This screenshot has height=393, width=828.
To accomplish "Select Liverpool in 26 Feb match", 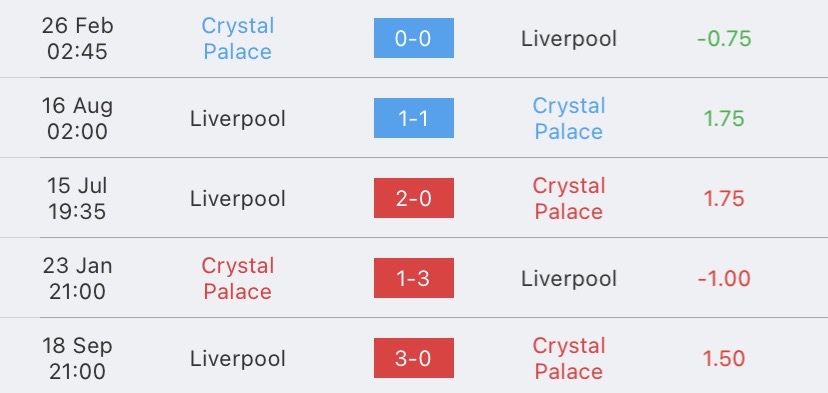I will 569,39.
